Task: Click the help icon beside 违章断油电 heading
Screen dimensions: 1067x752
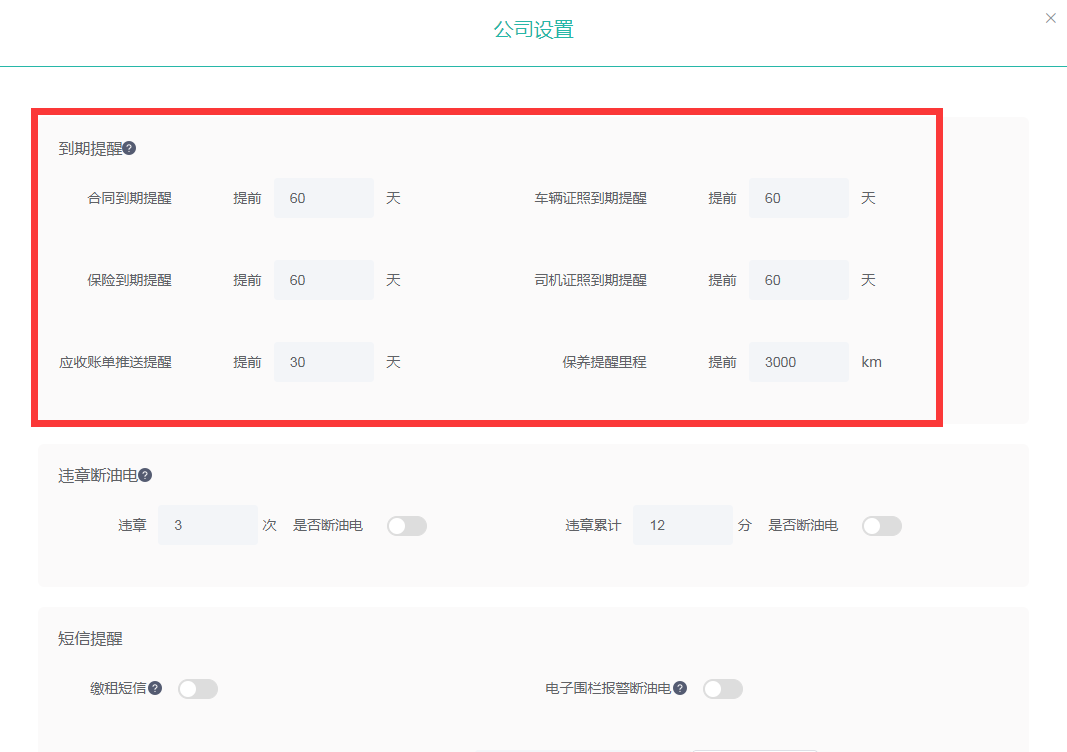Action: point(145,476)
